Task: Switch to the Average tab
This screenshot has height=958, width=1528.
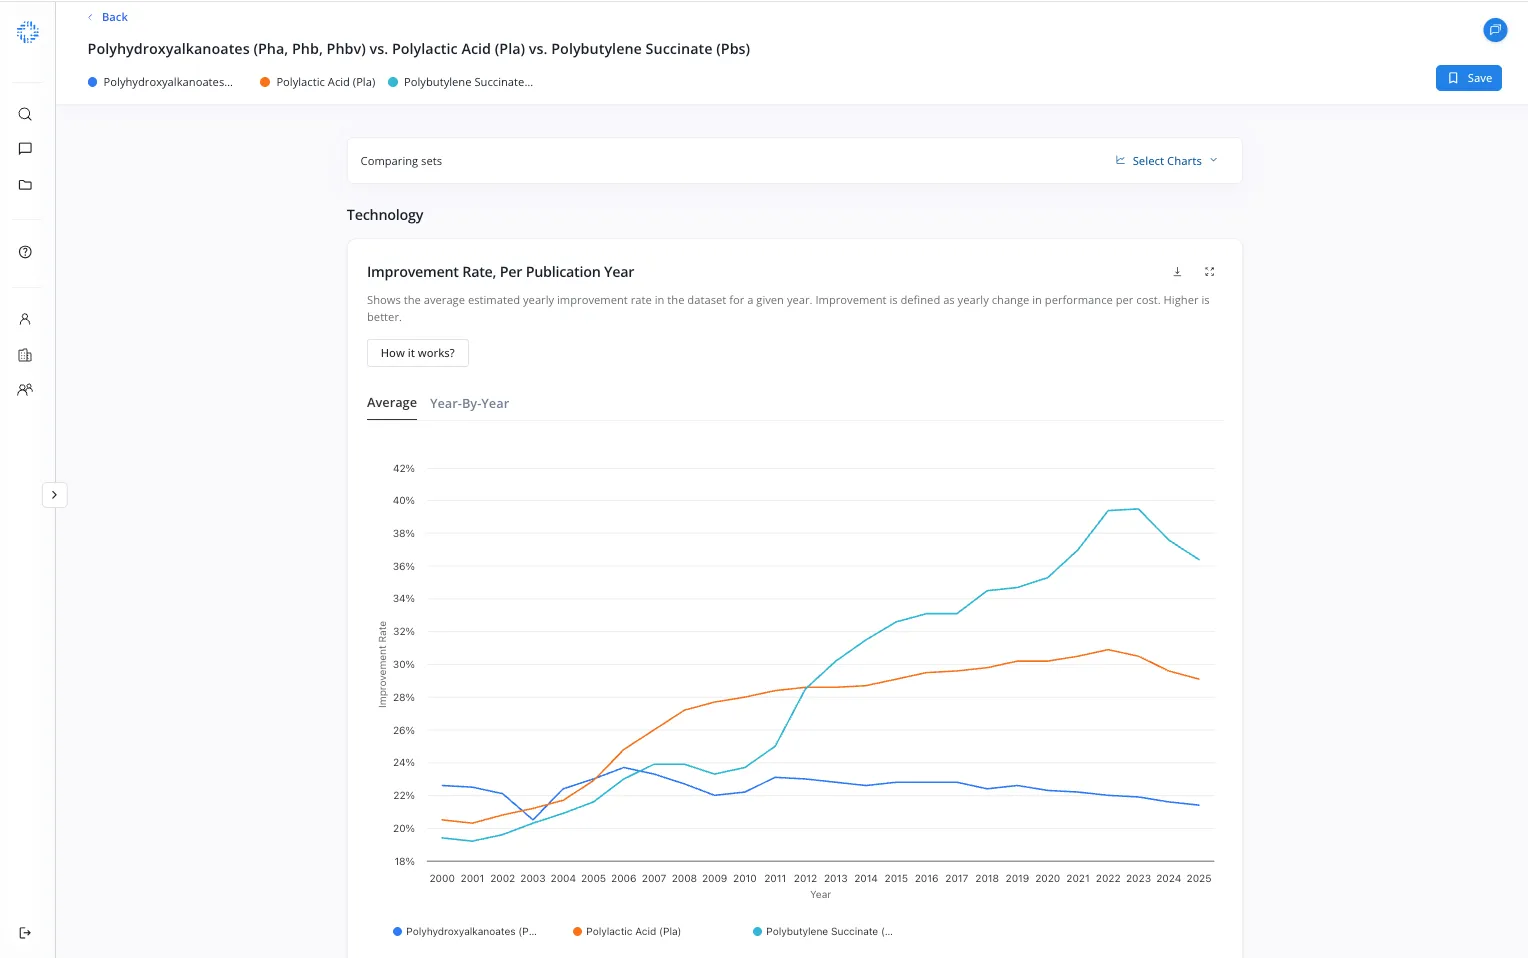Action: point(392,403)
